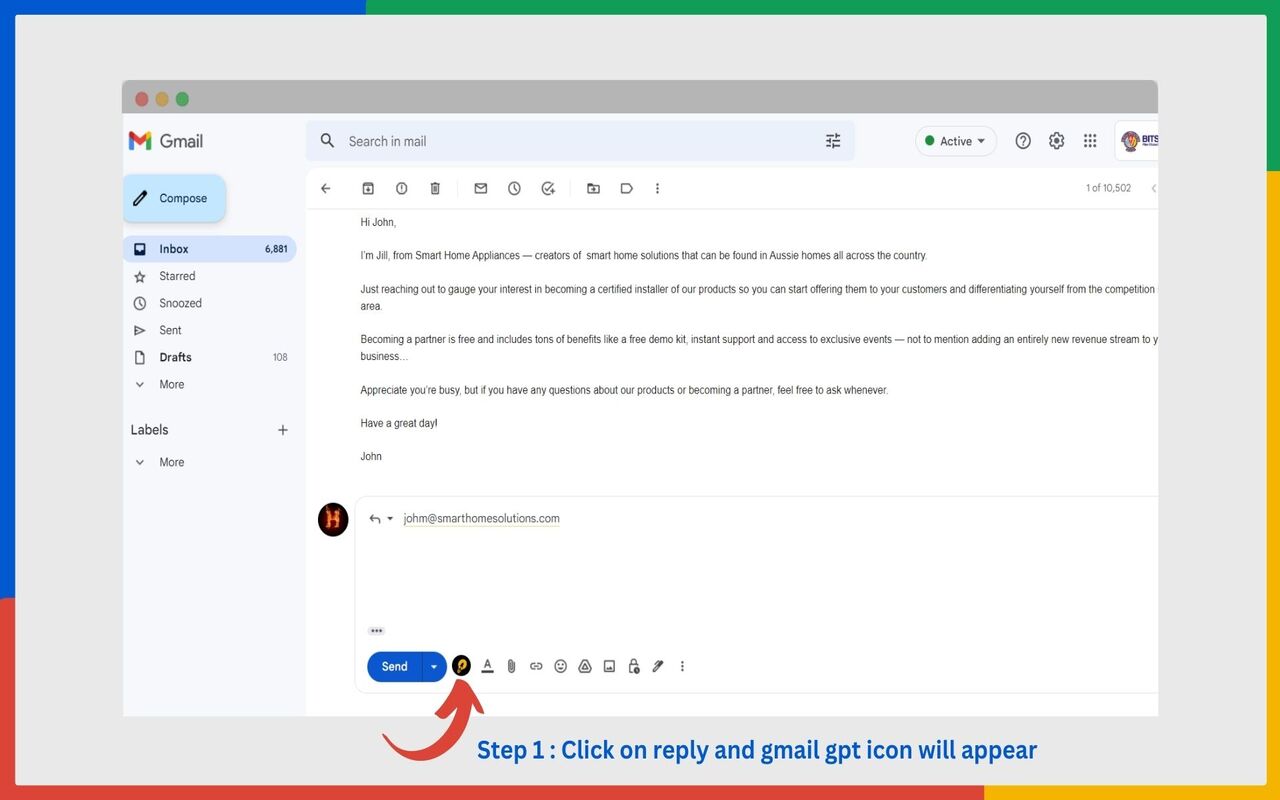
Task: Open the Inbox folder
Action: (x=209, y=249)
